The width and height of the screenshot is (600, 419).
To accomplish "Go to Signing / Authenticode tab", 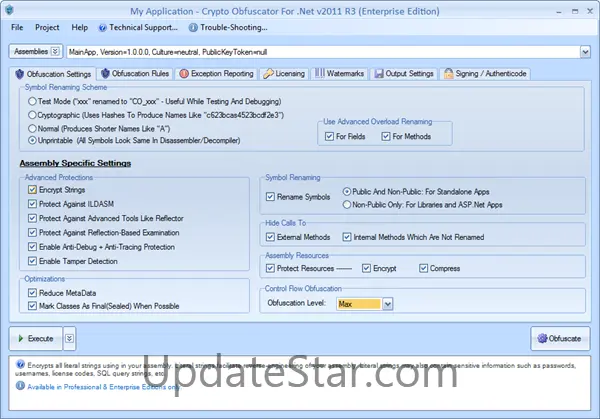I will tap(485, 73).
